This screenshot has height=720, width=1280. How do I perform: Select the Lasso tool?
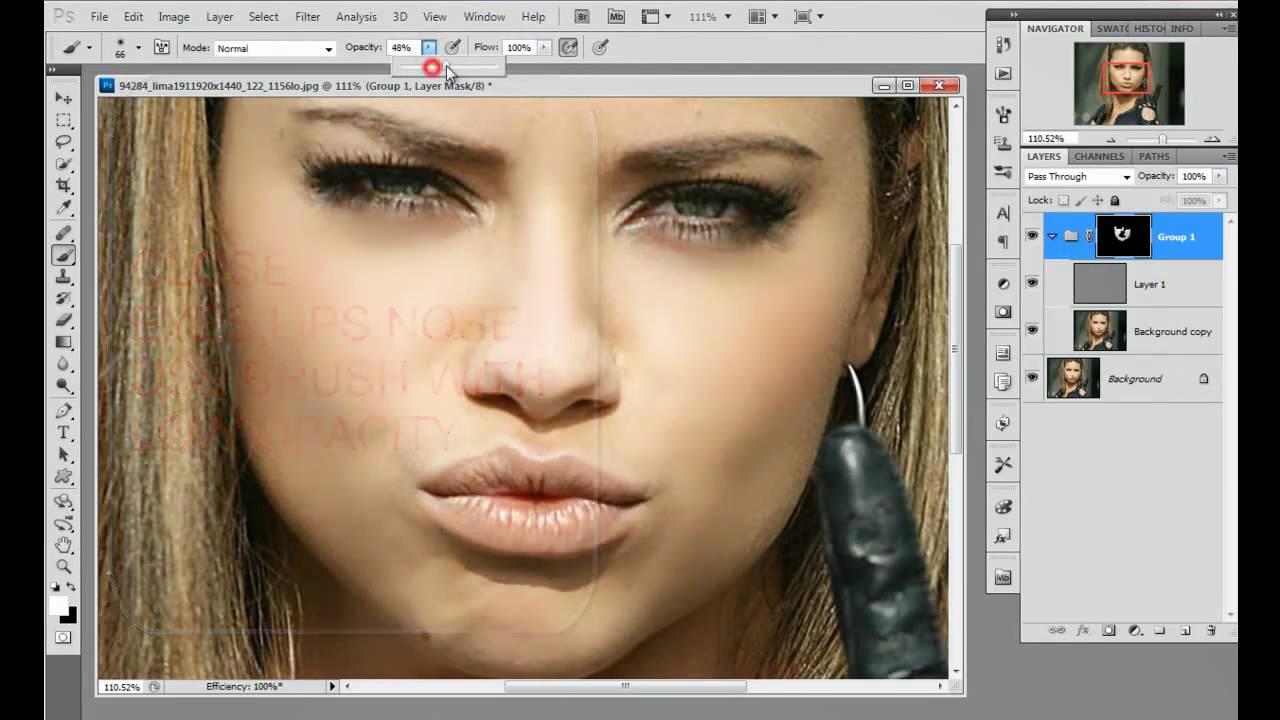point(64,142)
